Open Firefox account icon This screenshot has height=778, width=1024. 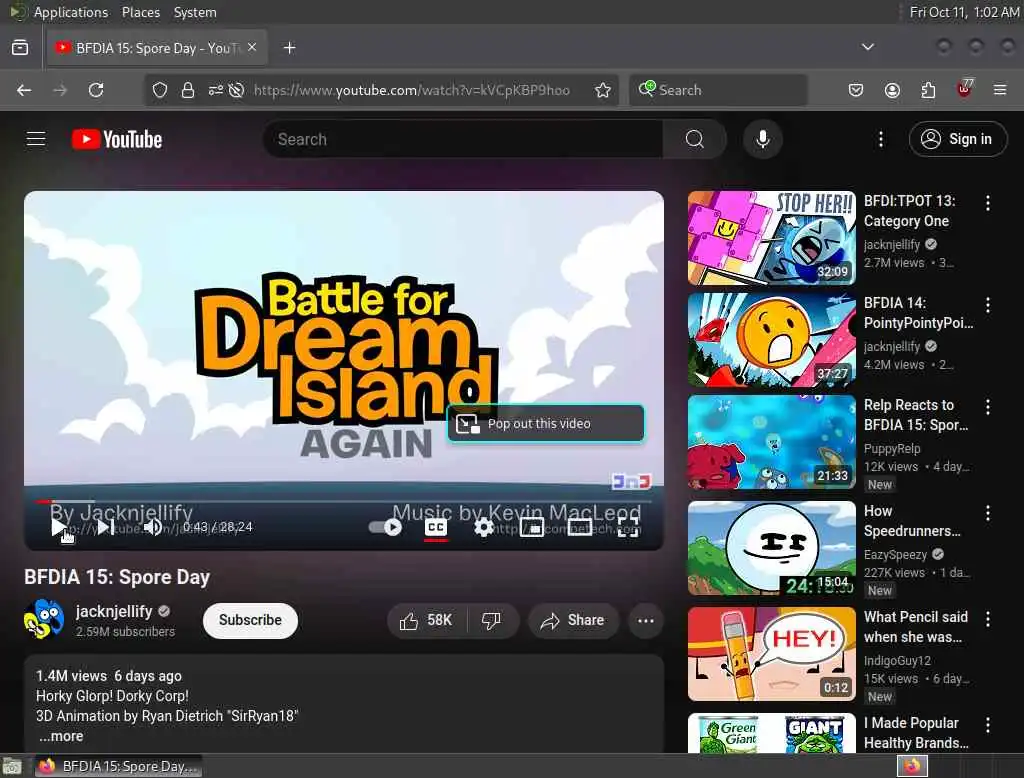click(x=892, y=90)
